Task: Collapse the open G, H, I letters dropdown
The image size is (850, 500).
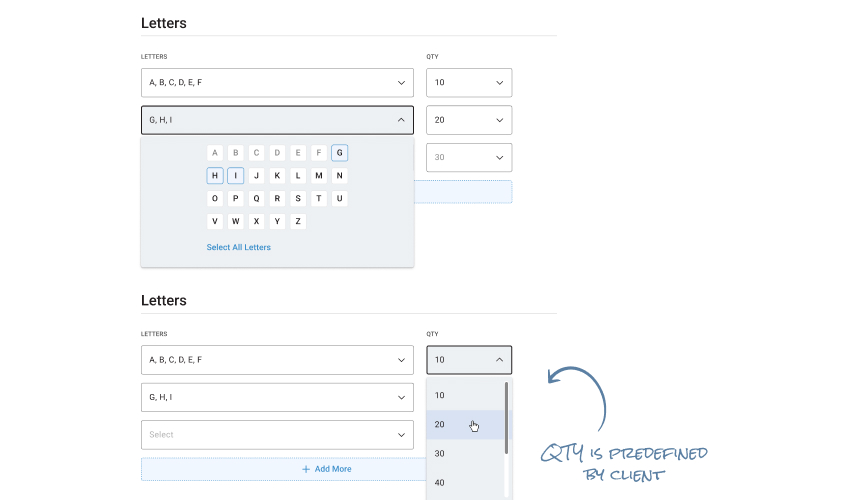Action: coord(277,120)
